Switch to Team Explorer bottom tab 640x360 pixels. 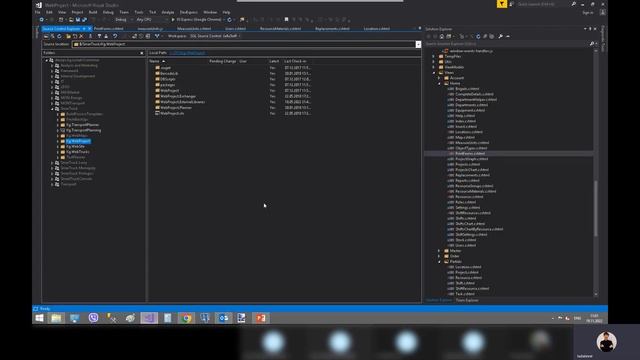point(467,300)
